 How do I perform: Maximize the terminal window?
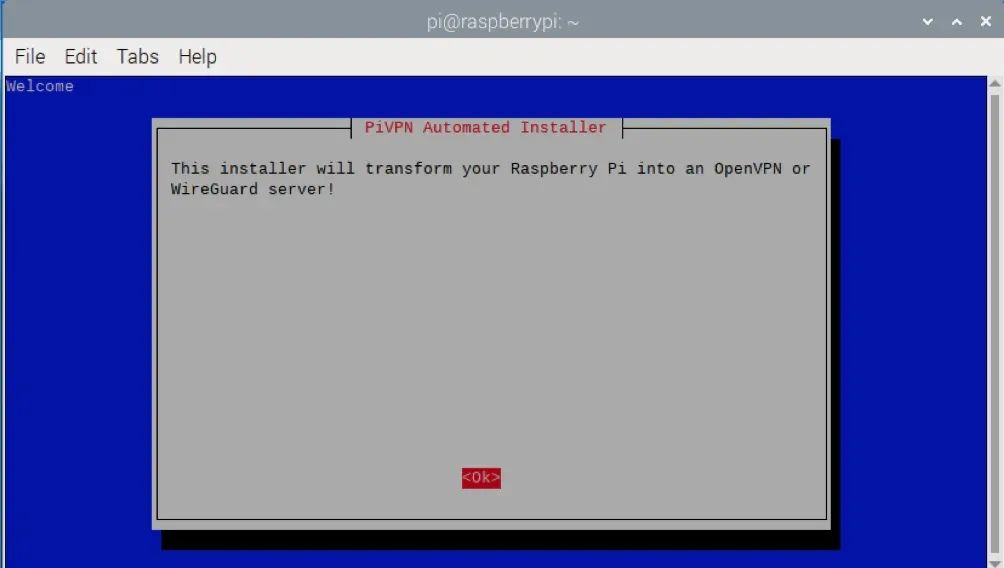pyautogui.click(x=956, y=21)
